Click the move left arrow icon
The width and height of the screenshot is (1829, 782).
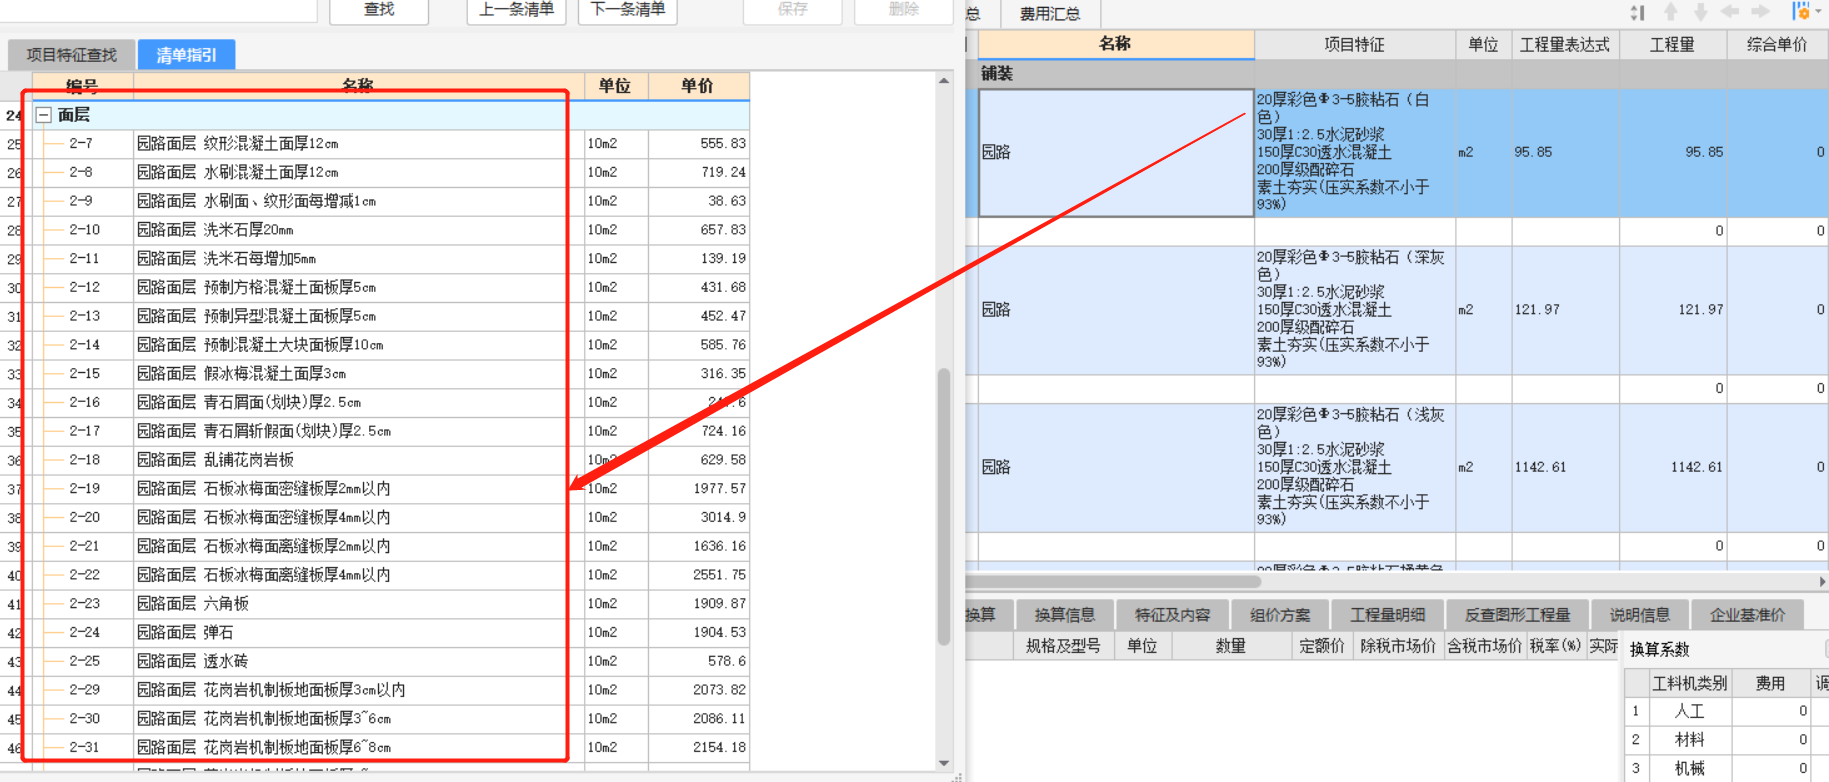click(1730, 12)
